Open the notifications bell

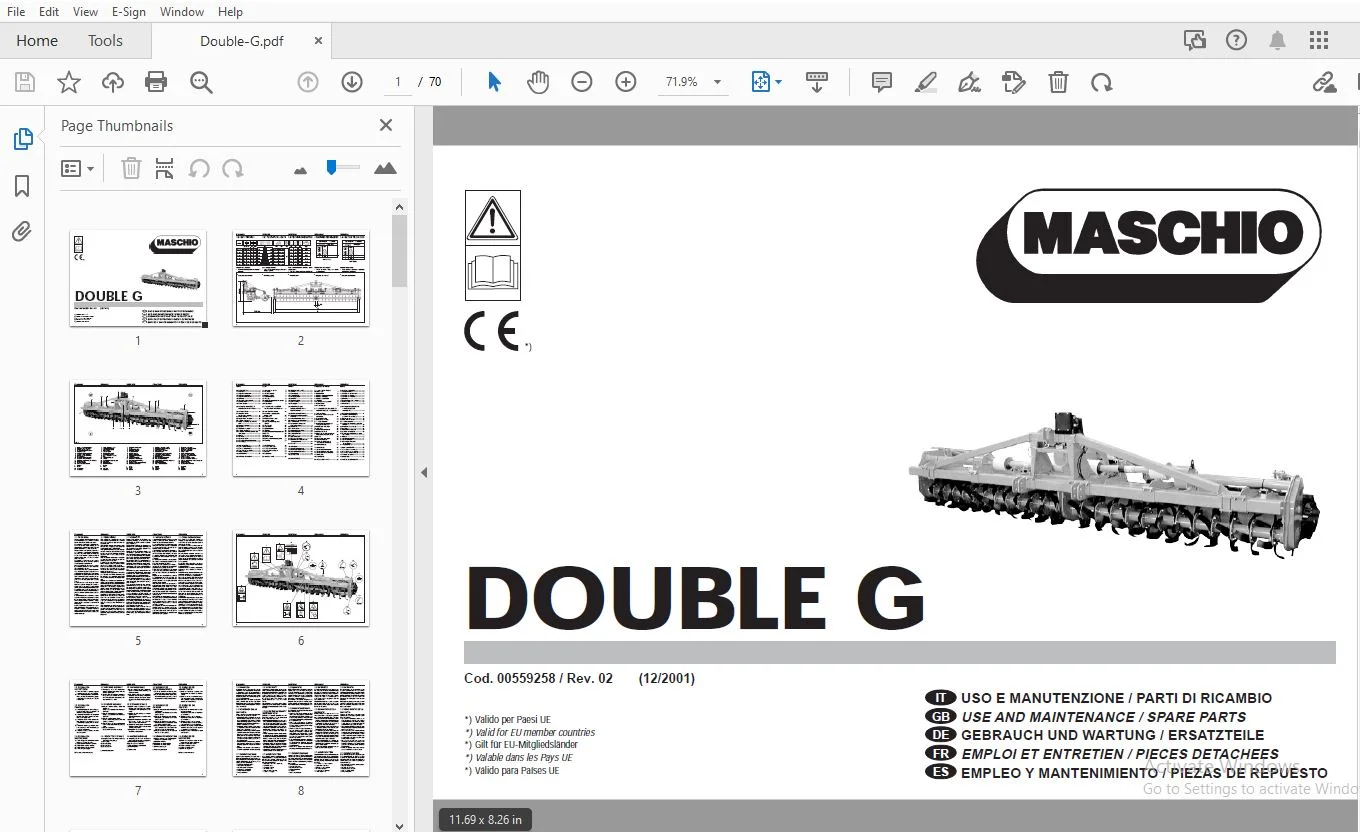pyautogui.click(x=1277, y=41)
